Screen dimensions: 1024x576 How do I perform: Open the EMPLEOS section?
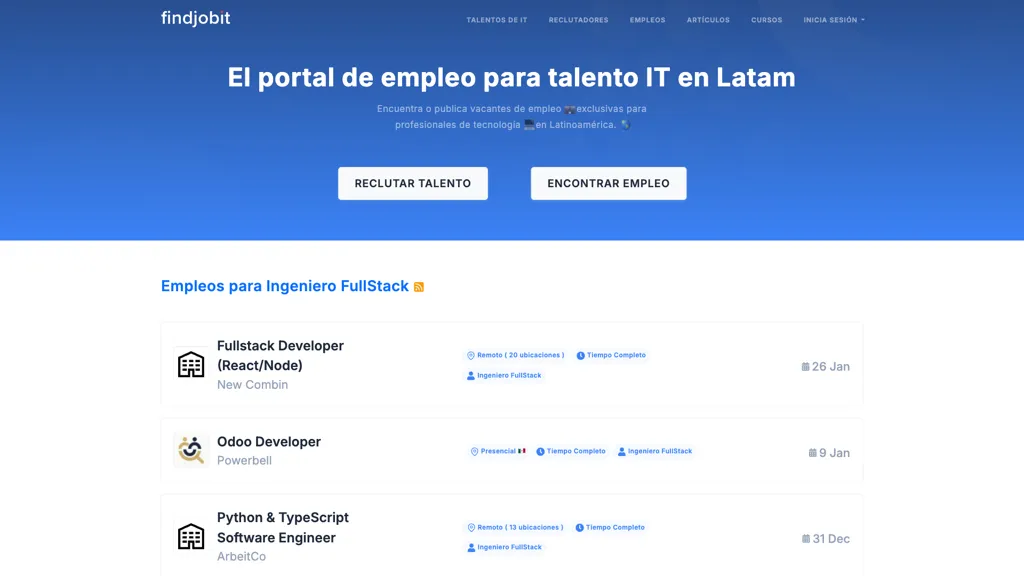pyautogui.click(x=647, y=19)
